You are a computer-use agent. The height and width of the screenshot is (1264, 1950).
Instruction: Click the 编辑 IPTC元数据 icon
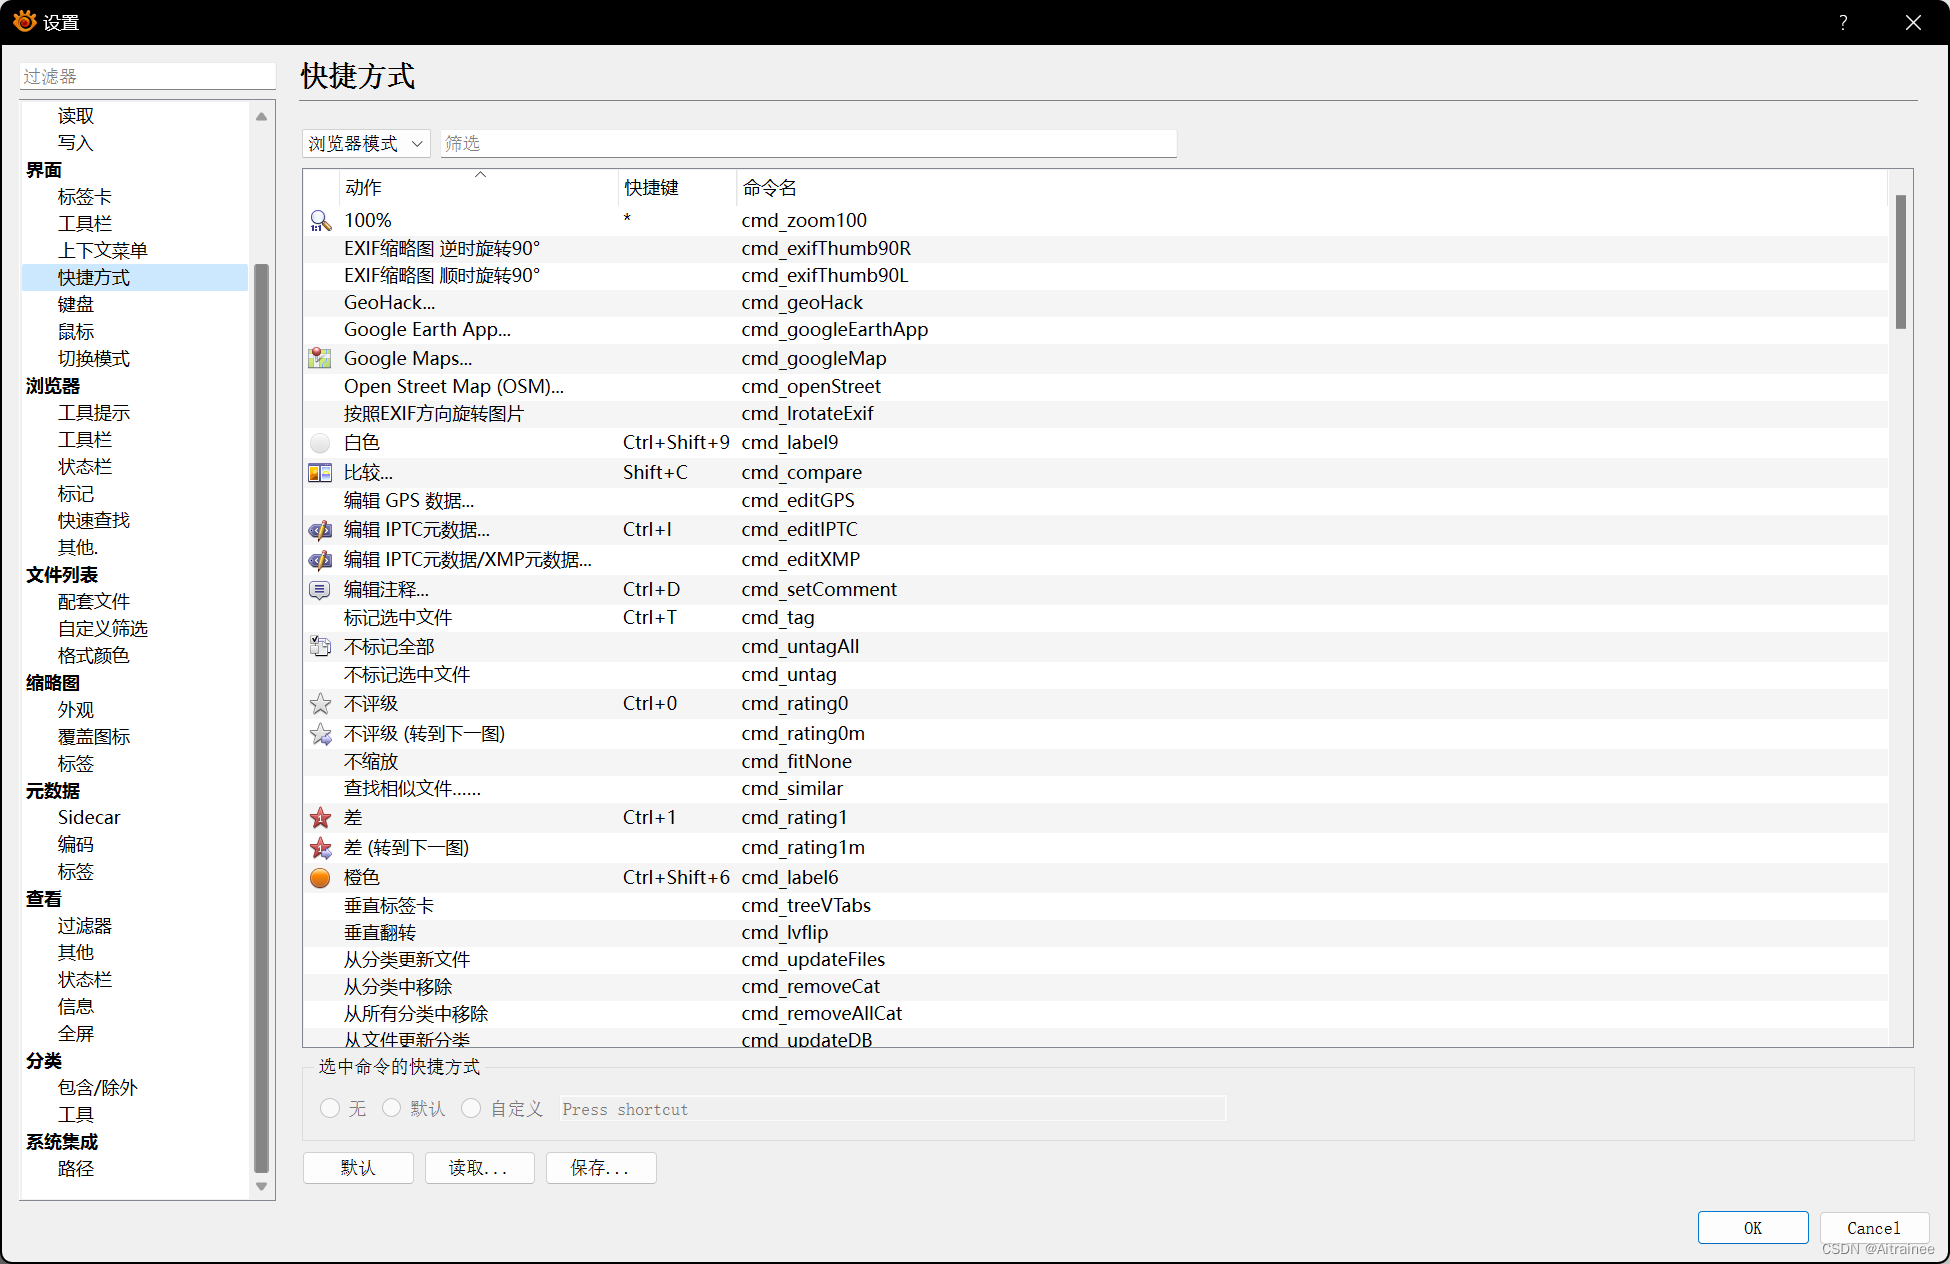click(x=320, y=530)
